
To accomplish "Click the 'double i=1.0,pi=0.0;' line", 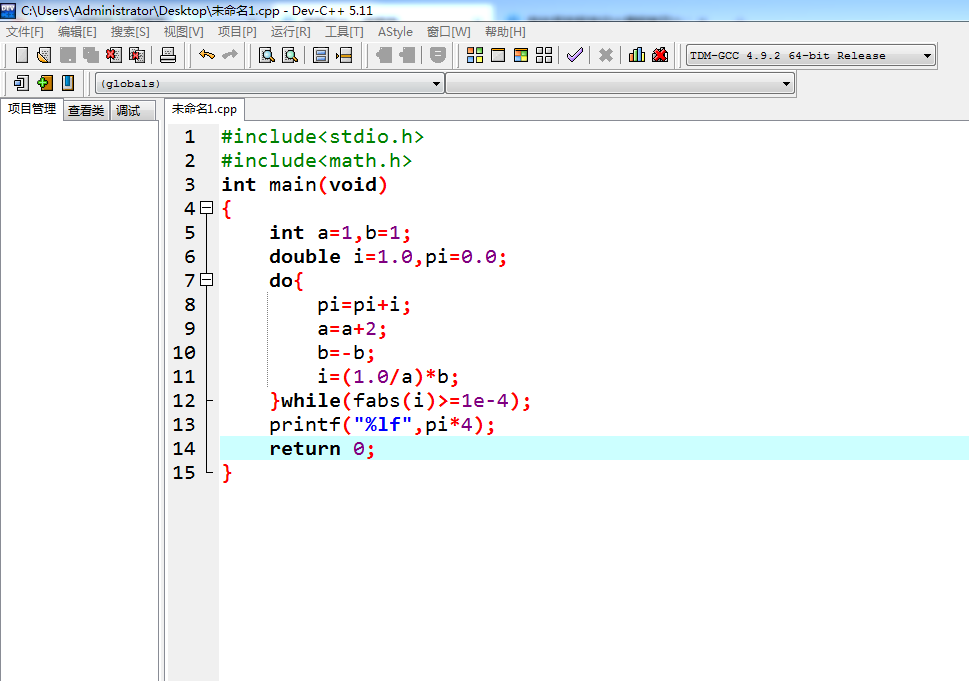I will point(388,256).
